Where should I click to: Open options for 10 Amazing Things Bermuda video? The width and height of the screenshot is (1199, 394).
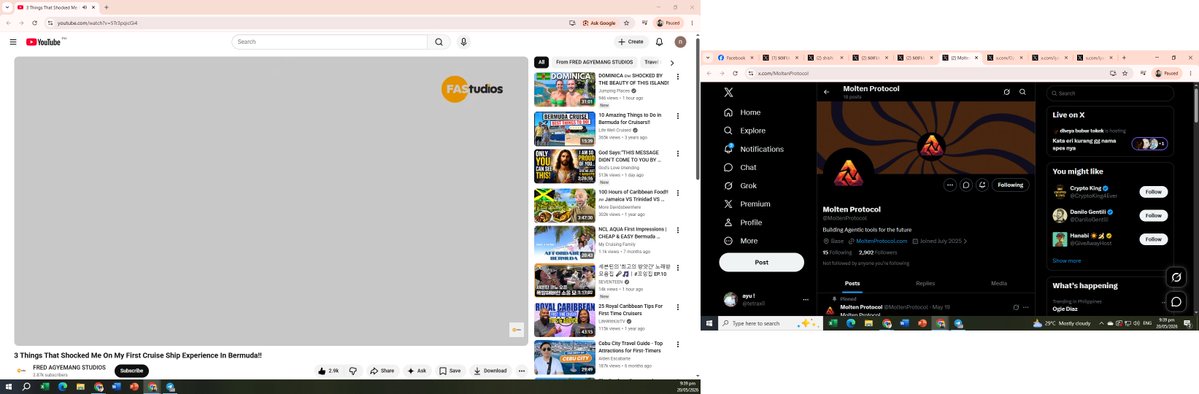(677, 116)
